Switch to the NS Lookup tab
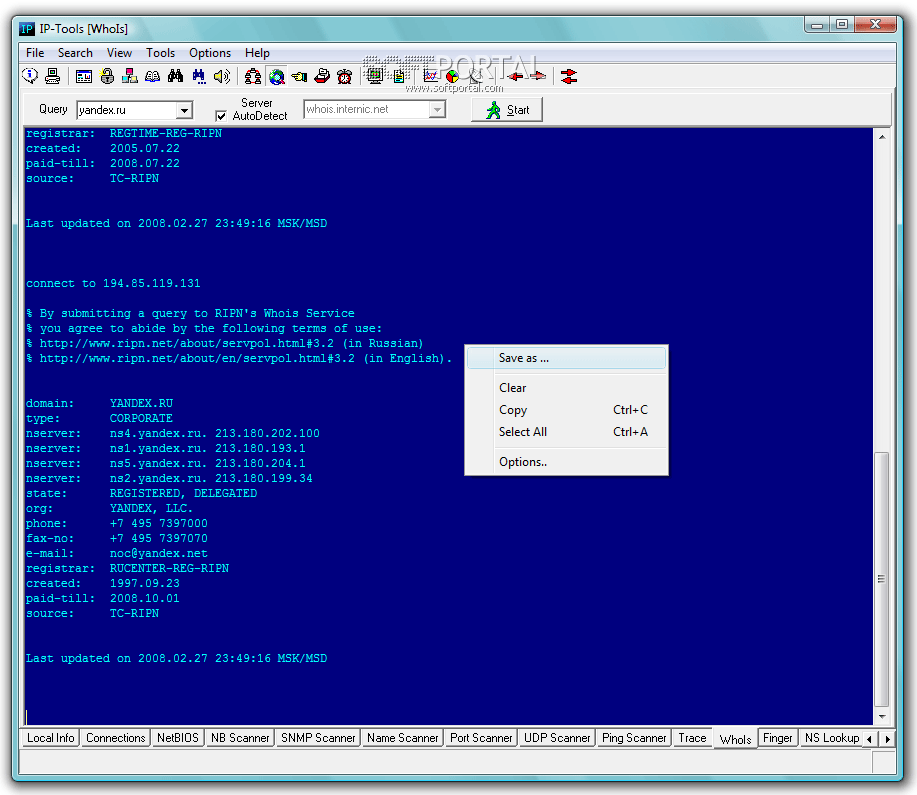Image resolution: width=917 pixels, height=795 pixels. tap(832, 738)
